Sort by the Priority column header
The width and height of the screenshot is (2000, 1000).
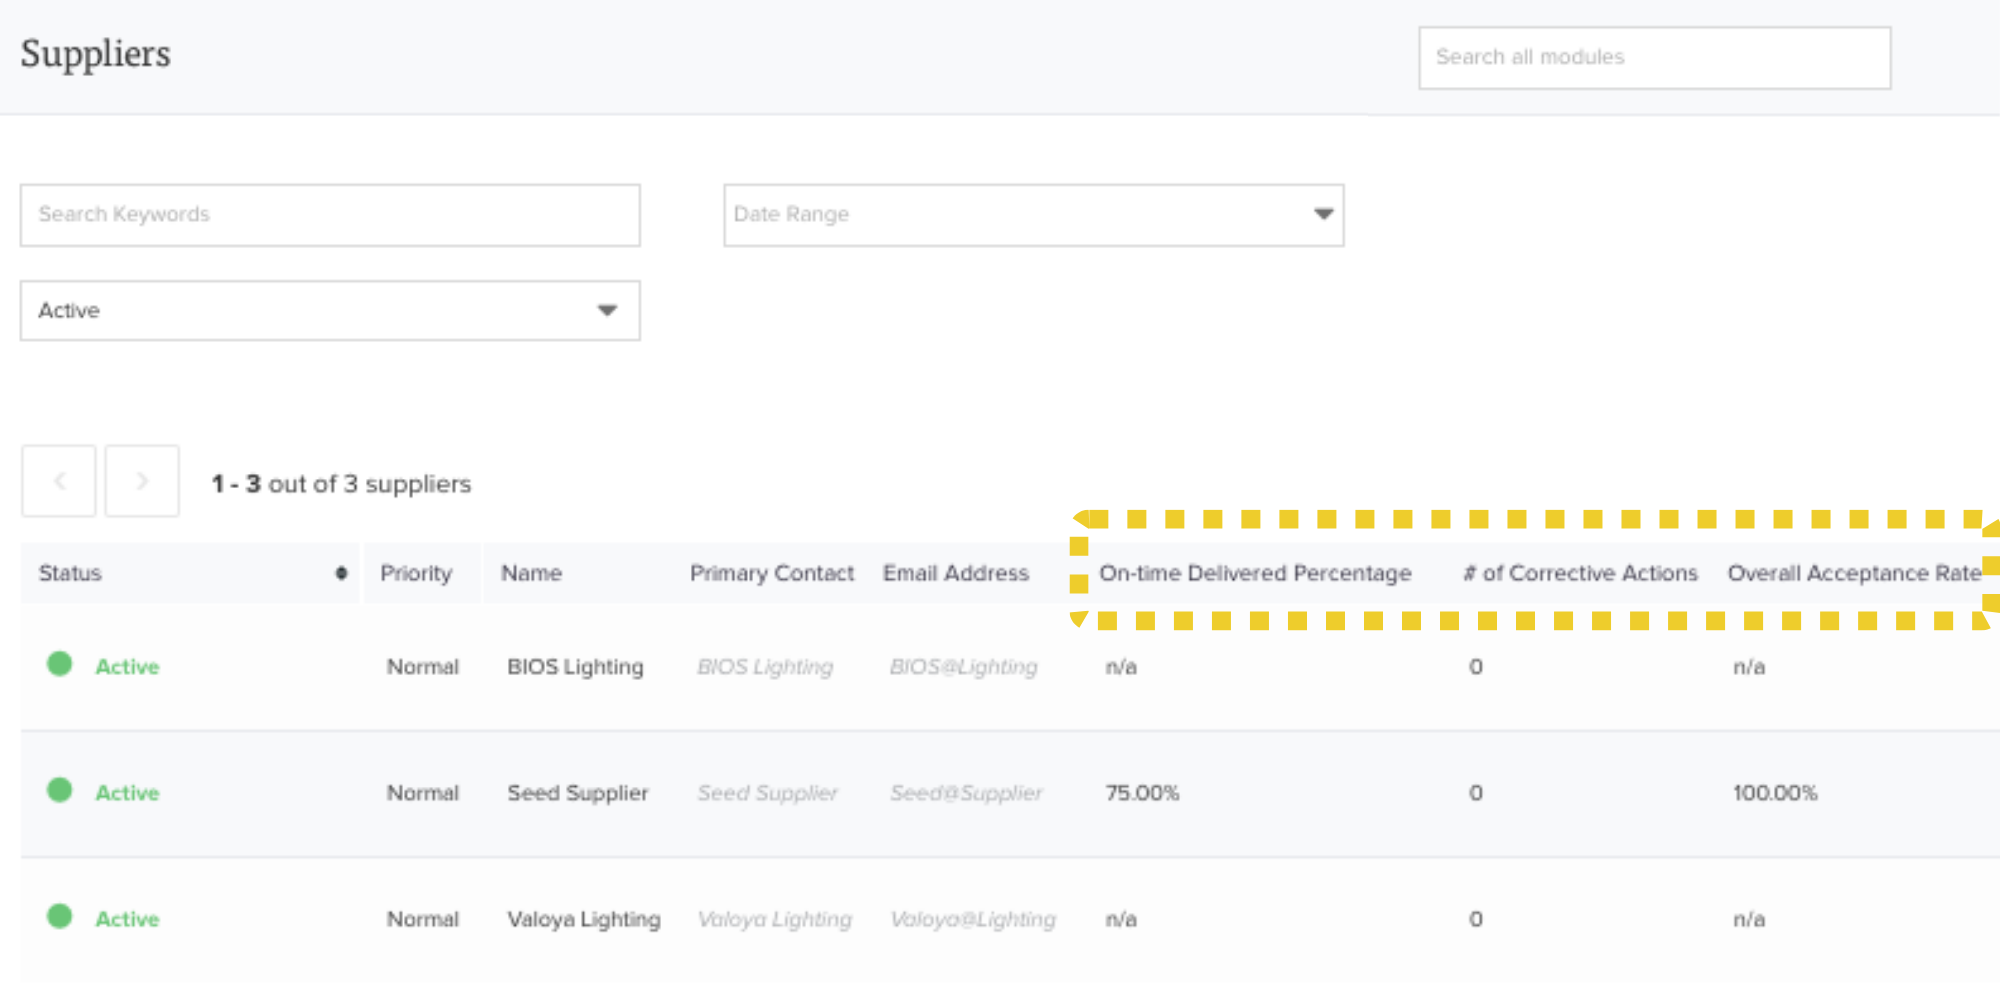(x=416, y=573)
